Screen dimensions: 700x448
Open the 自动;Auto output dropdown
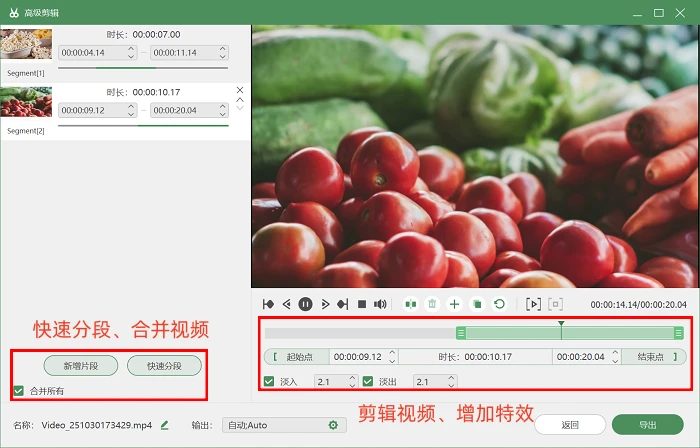284,425
